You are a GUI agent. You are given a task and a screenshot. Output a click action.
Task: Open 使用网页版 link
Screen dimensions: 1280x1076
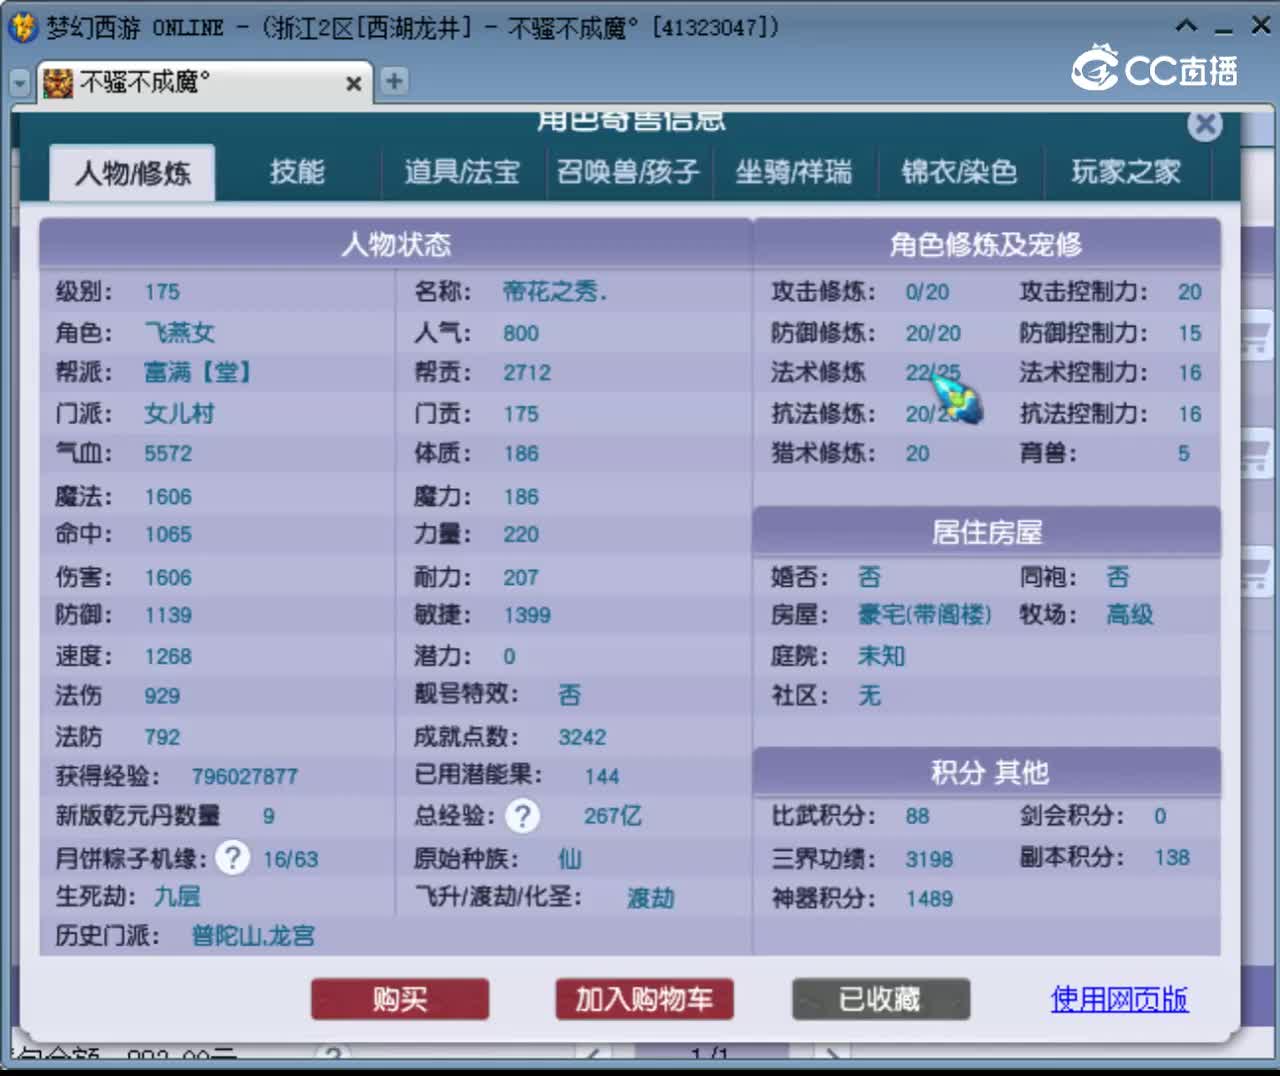point(1119,998)
